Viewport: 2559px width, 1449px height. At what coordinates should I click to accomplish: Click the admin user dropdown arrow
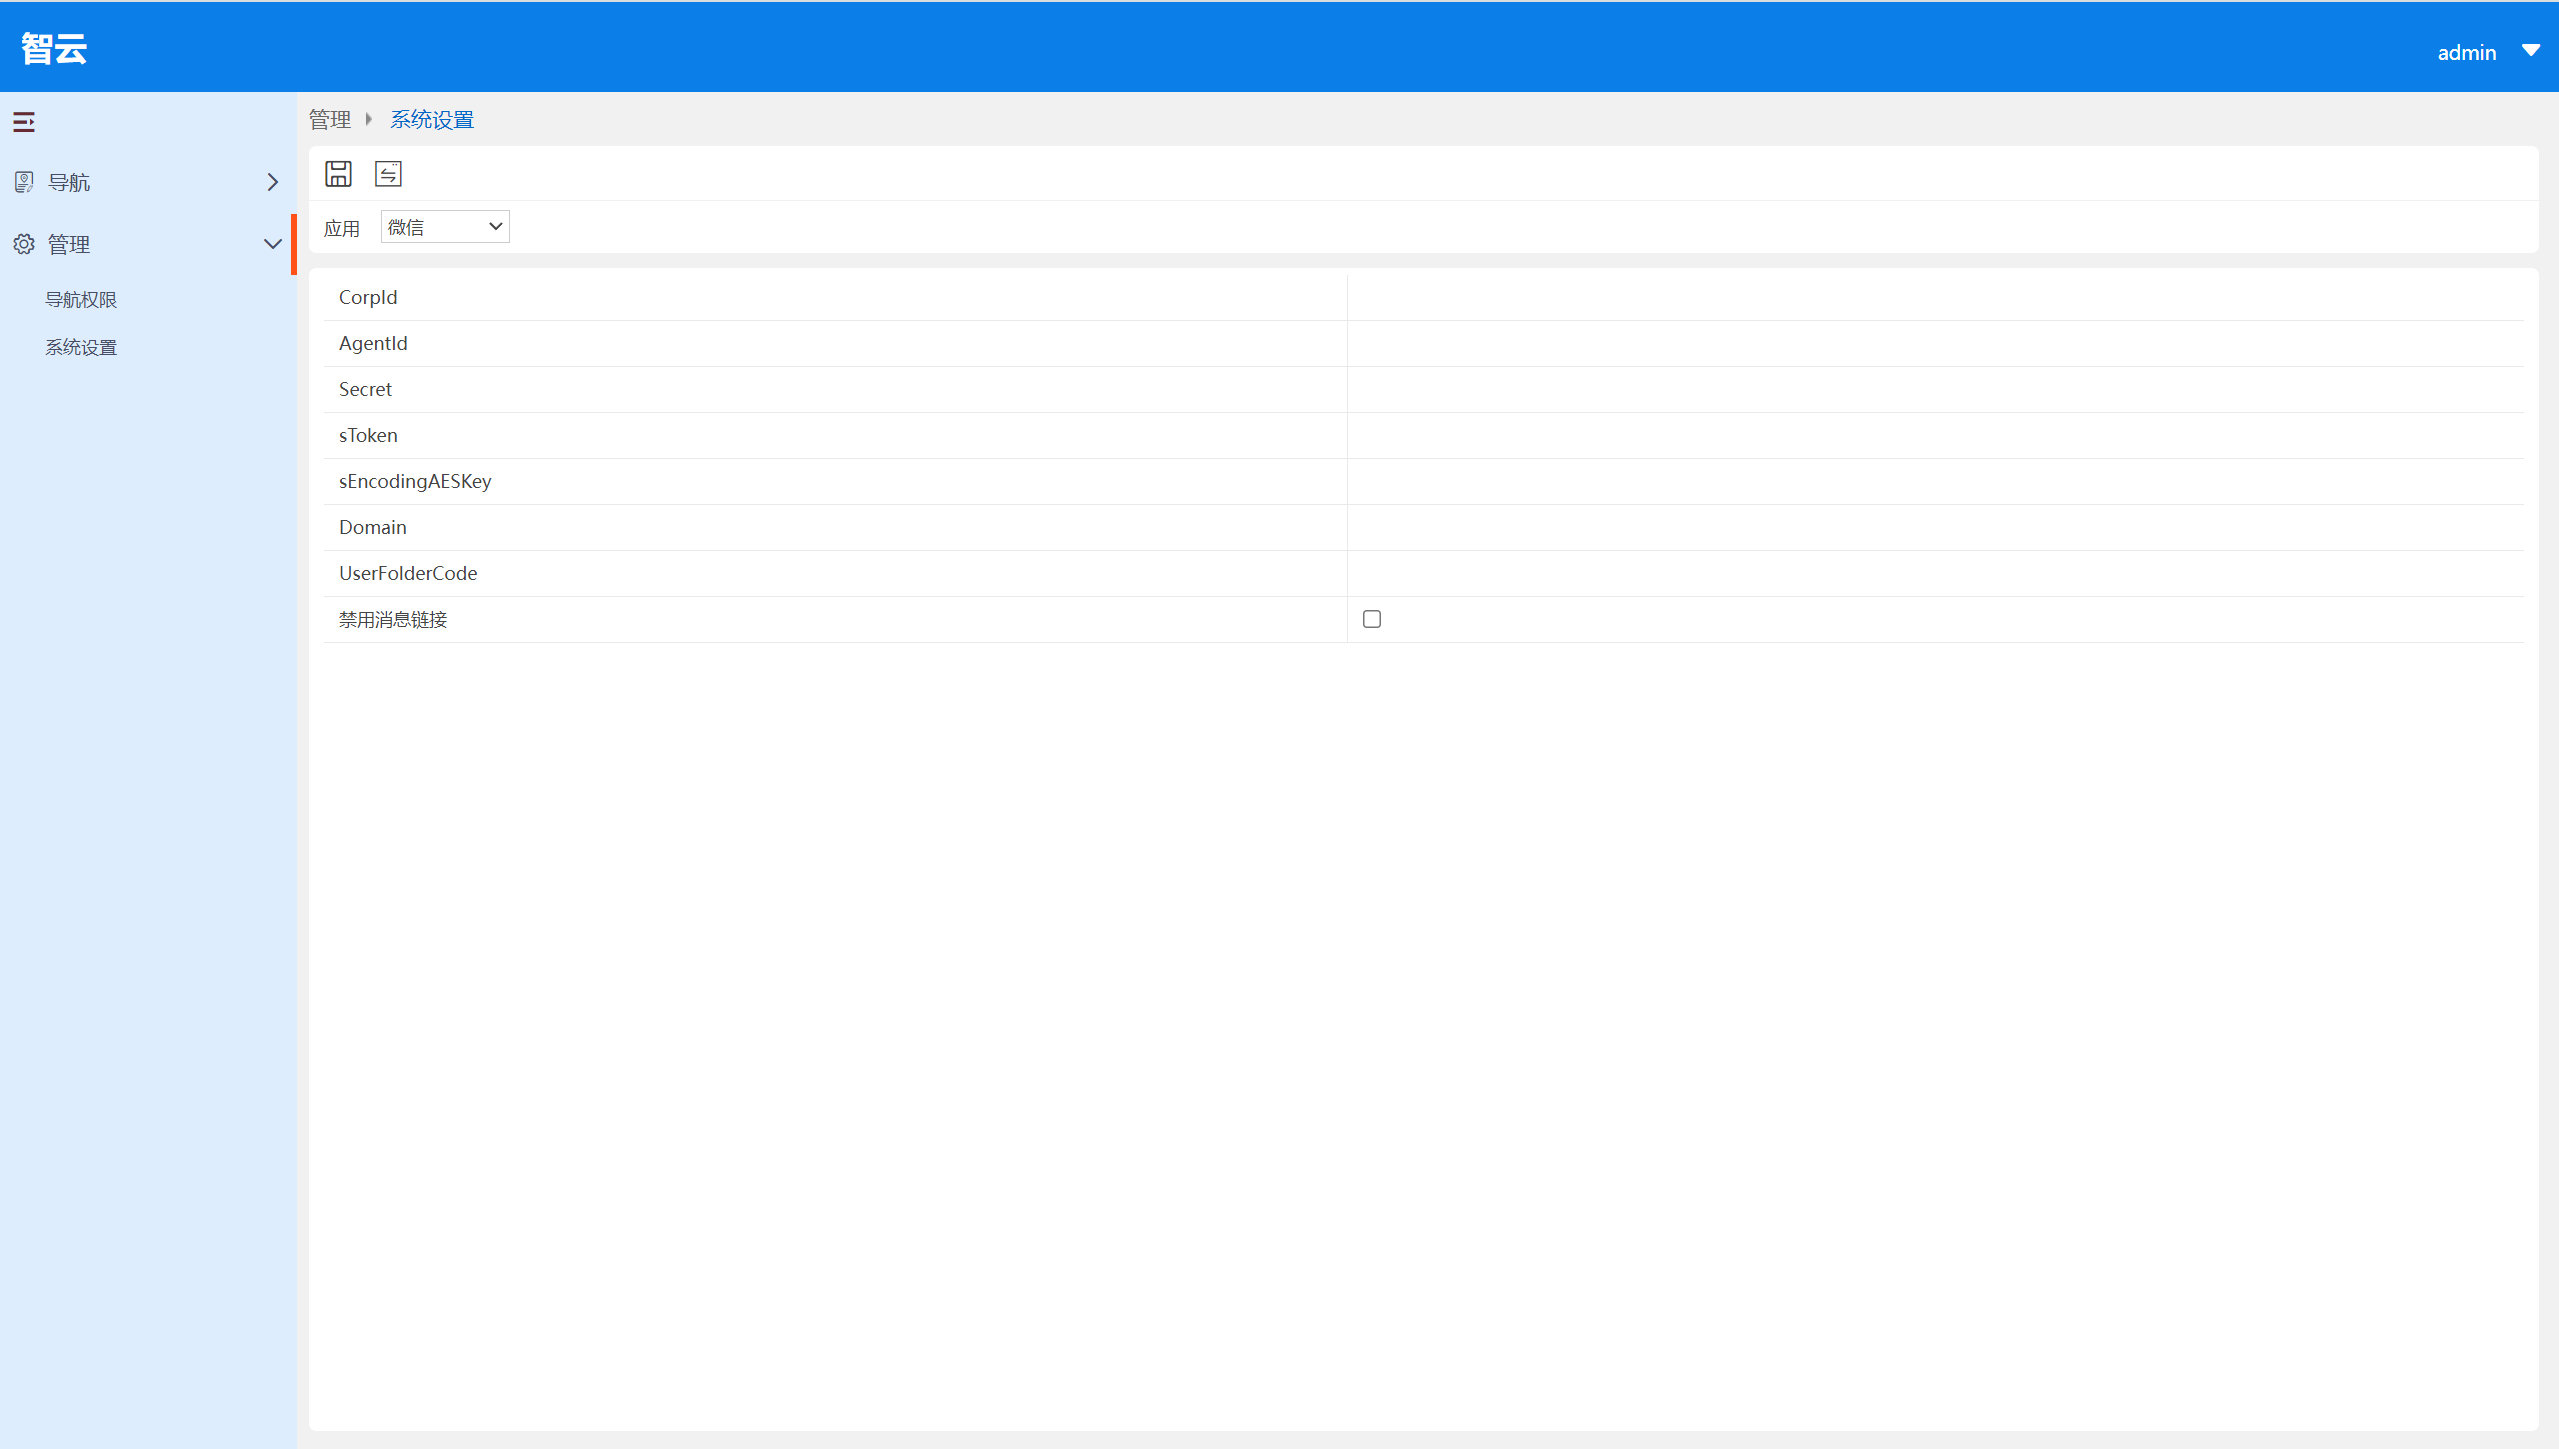point(2531,47)
